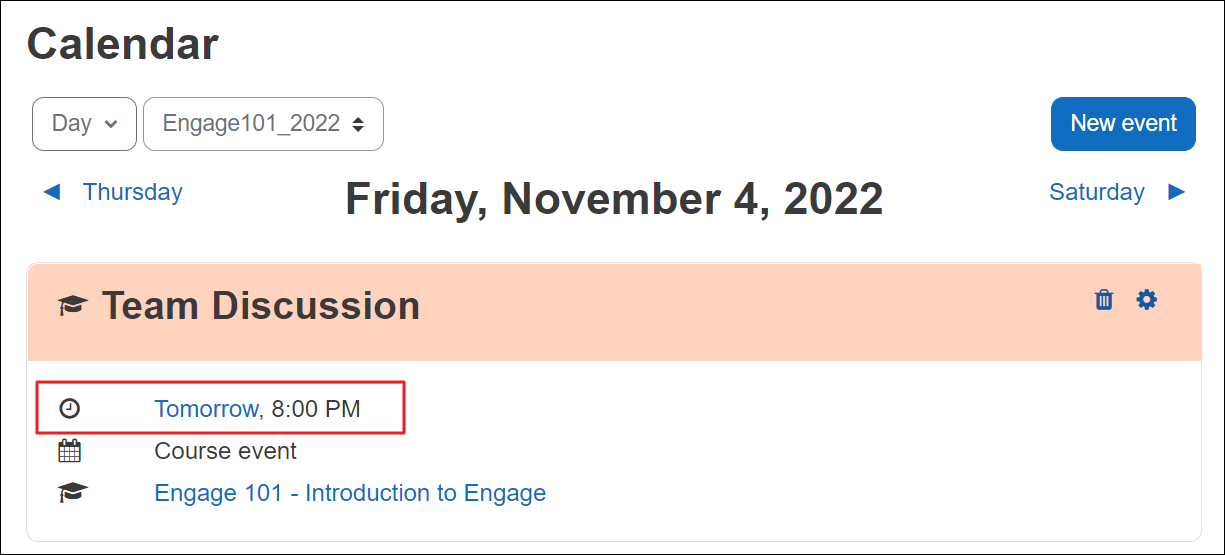Open the Tomorrow date link
The image size is (1225, 555).
[206, 409]
